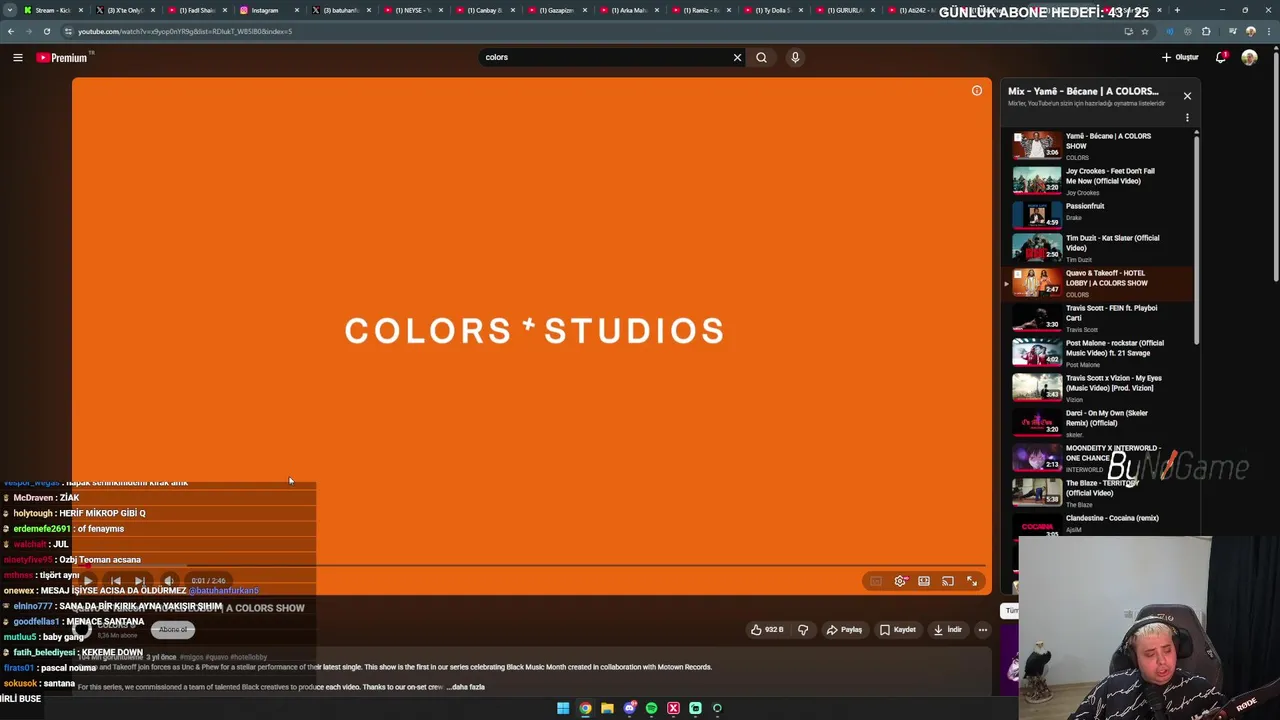Open the Chrome extensions puzzle icon

[x=1206, y=32]
